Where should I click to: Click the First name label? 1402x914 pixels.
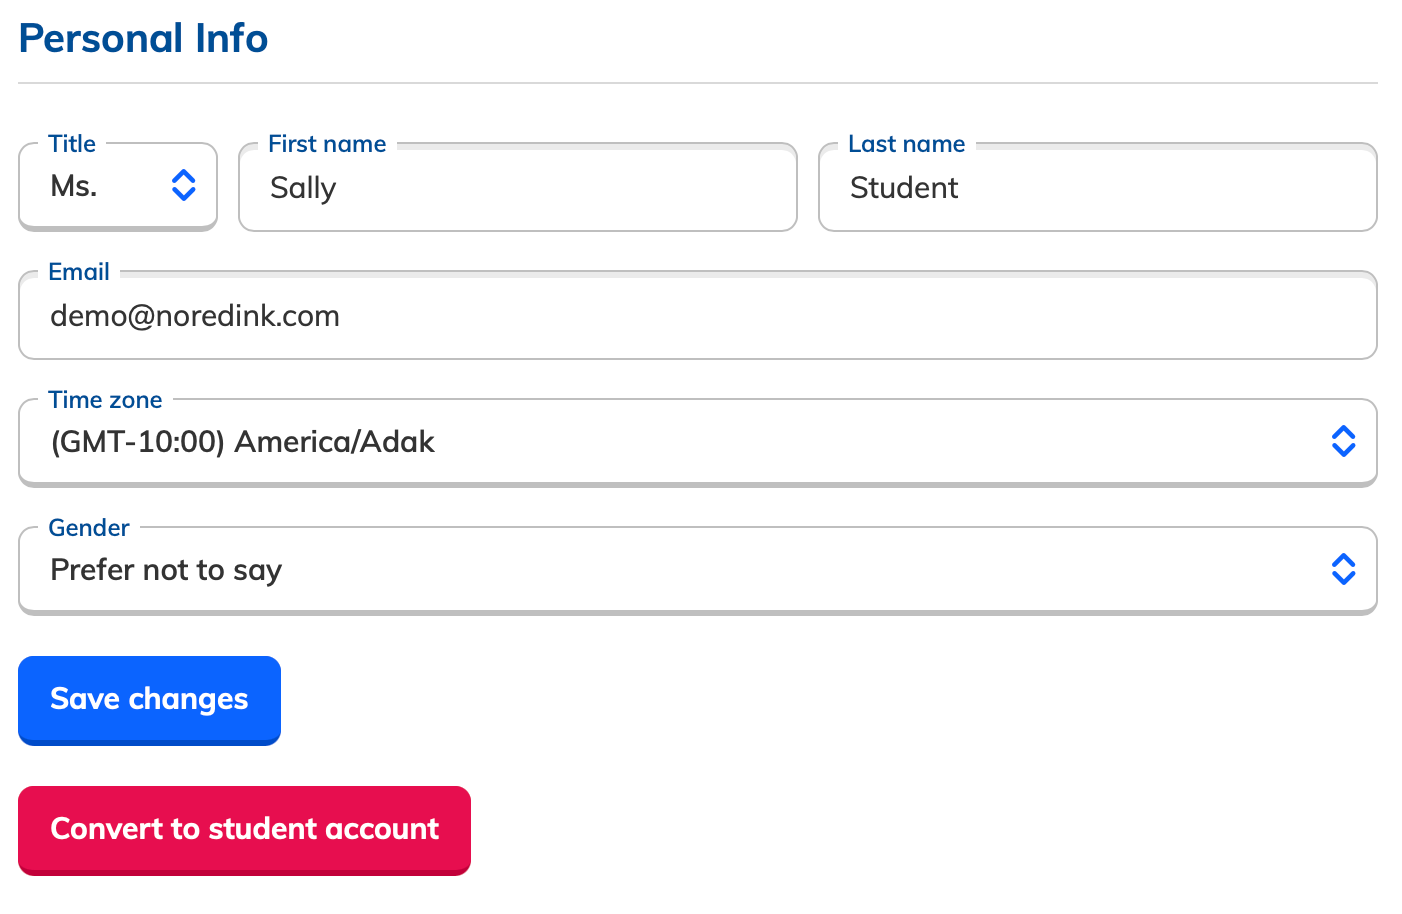coord(327,144)
